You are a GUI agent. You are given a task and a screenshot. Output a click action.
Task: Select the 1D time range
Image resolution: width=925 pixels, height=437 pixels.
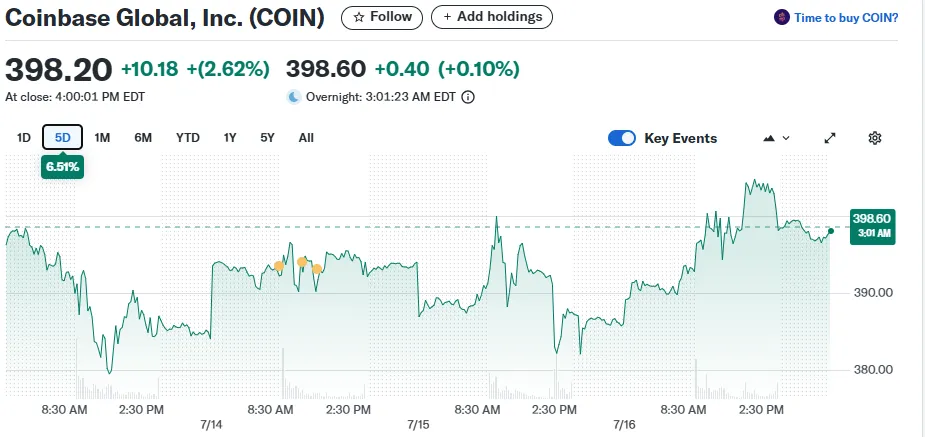24,138
